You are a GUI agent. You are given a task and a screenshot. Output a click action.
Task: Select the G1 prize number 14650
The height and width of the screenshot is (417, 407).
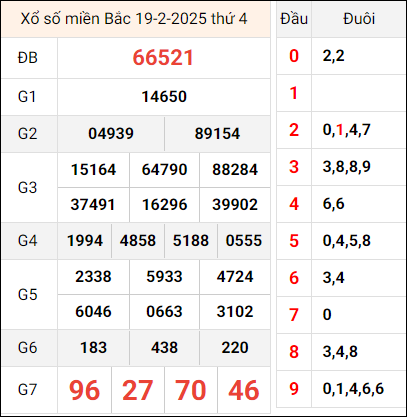point(164,97)
